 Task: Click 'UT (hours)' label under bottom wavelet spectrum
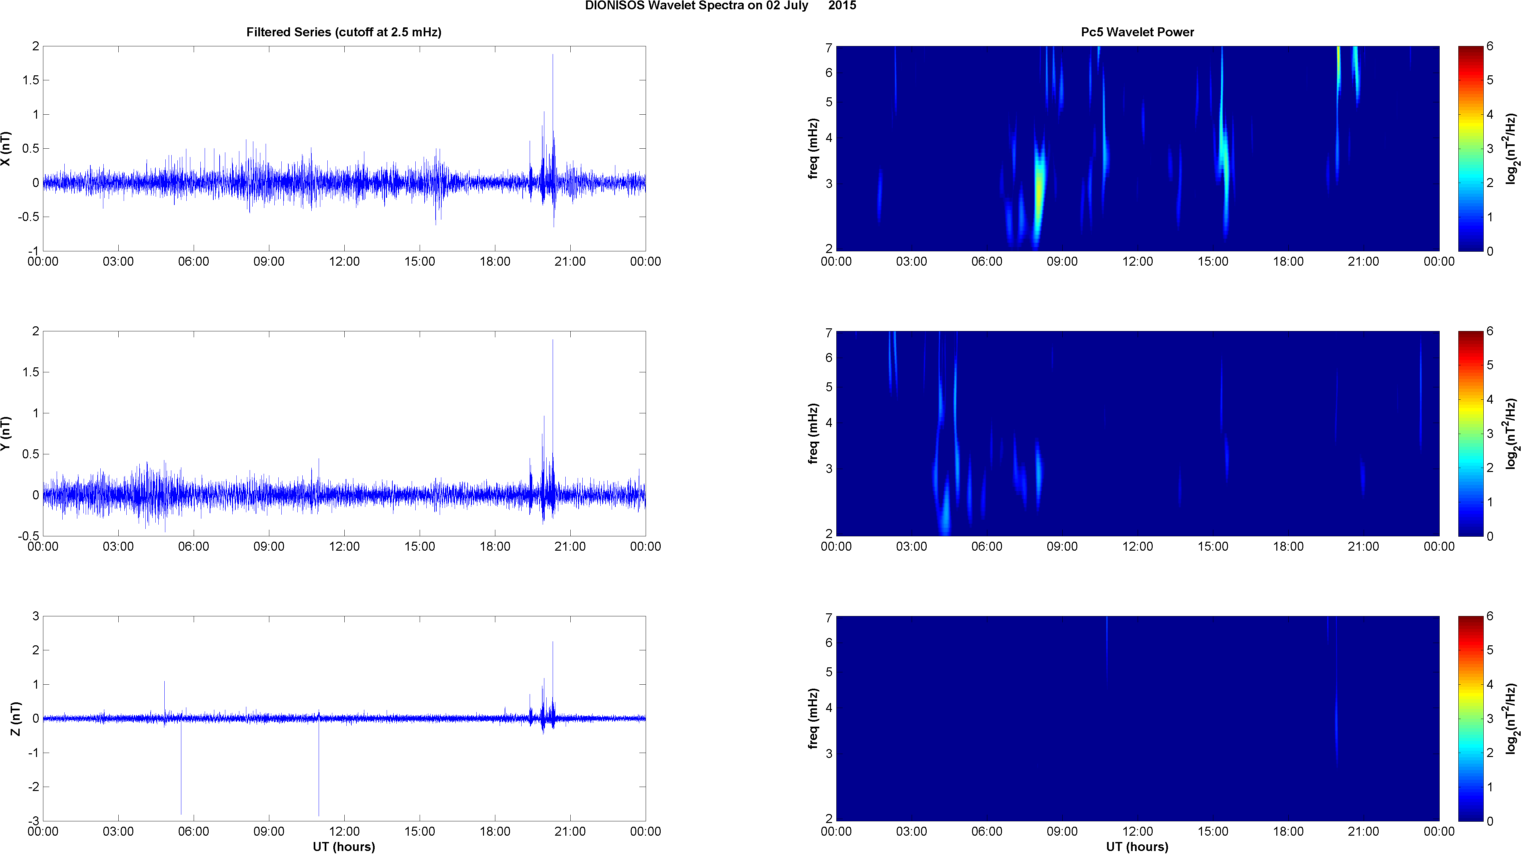(1137, 847)
